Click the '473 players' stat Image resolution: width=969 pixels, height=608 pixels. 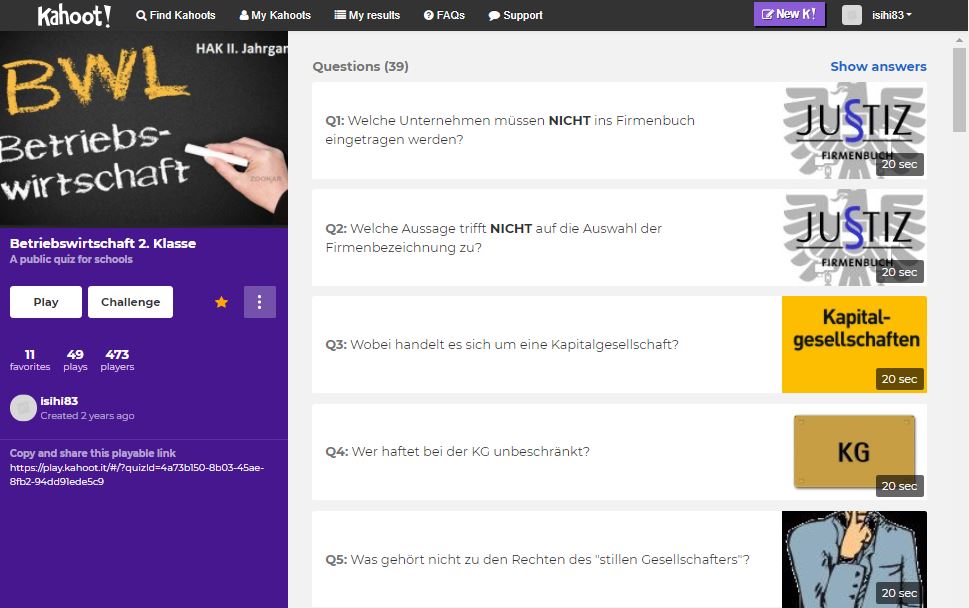(x=117, y=360)
